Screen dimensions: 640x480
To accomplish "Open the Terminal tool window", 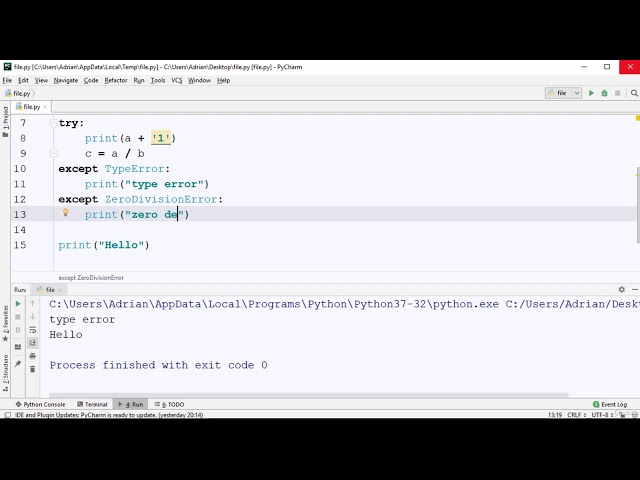I will point(92,404).
